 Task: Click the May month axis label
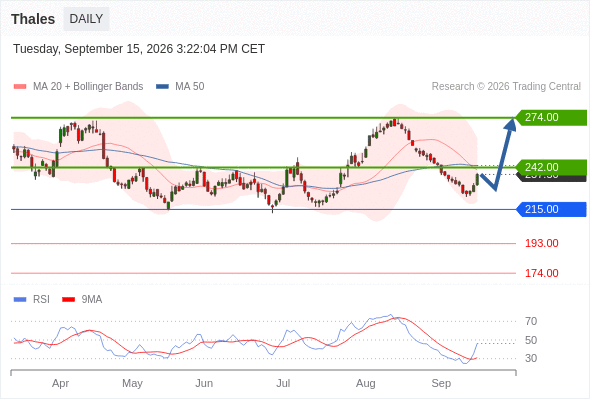click(132, 383)
